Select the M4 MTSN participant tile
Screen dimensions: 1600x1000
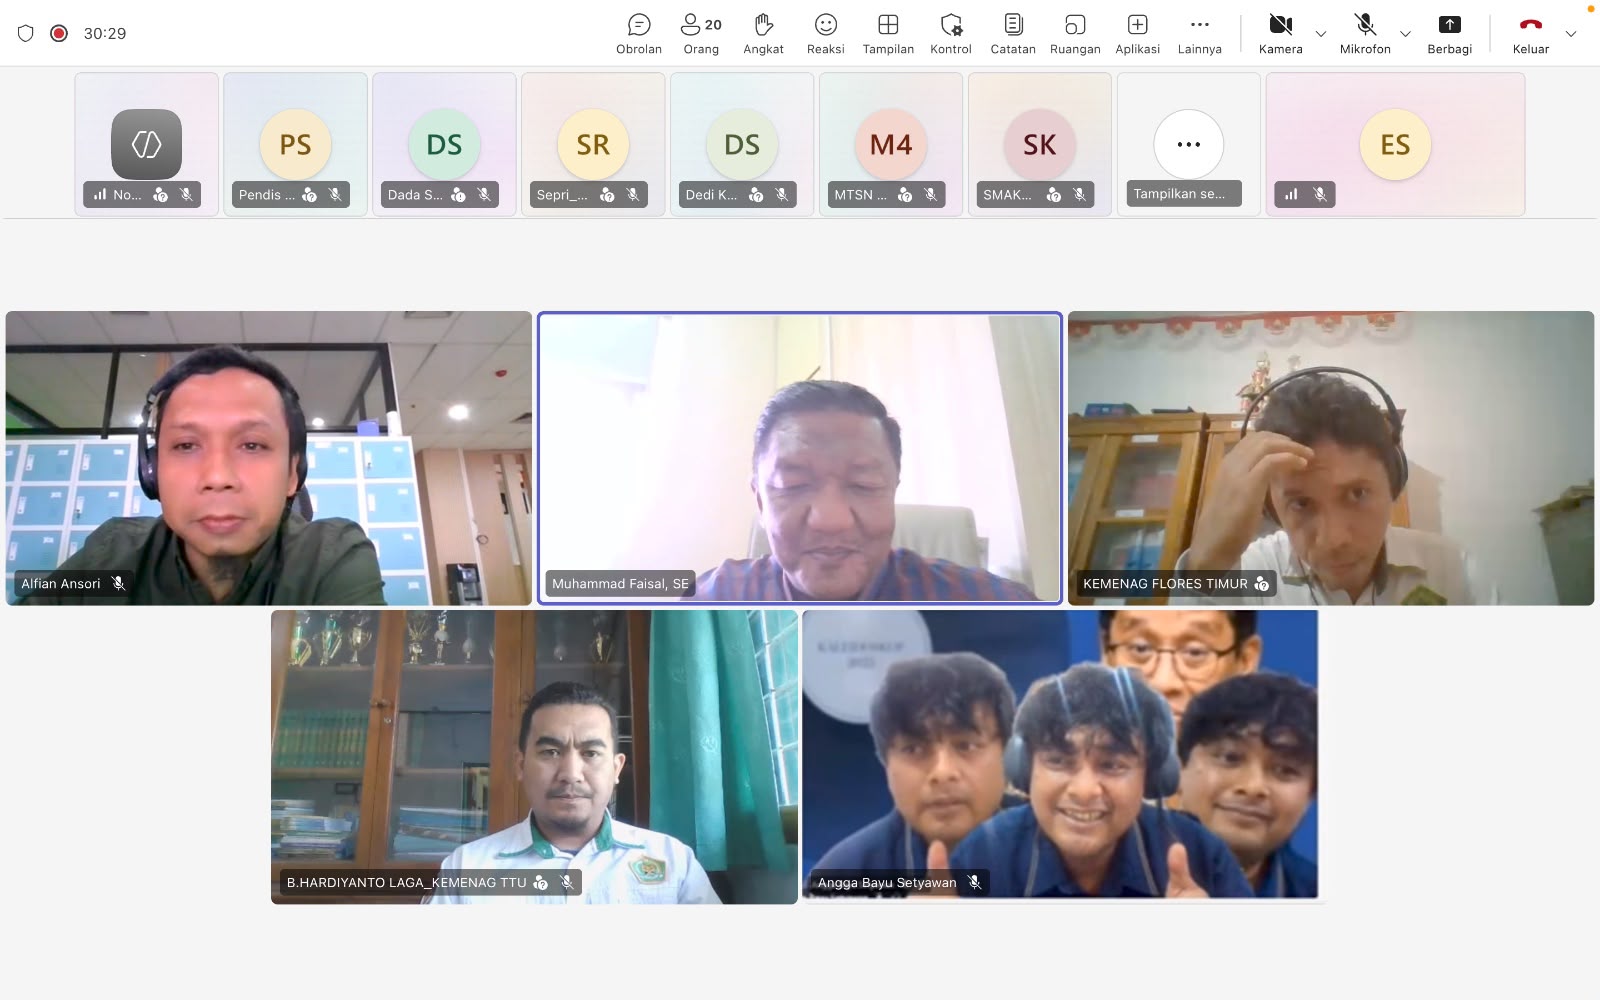click(x=891, y=144)
